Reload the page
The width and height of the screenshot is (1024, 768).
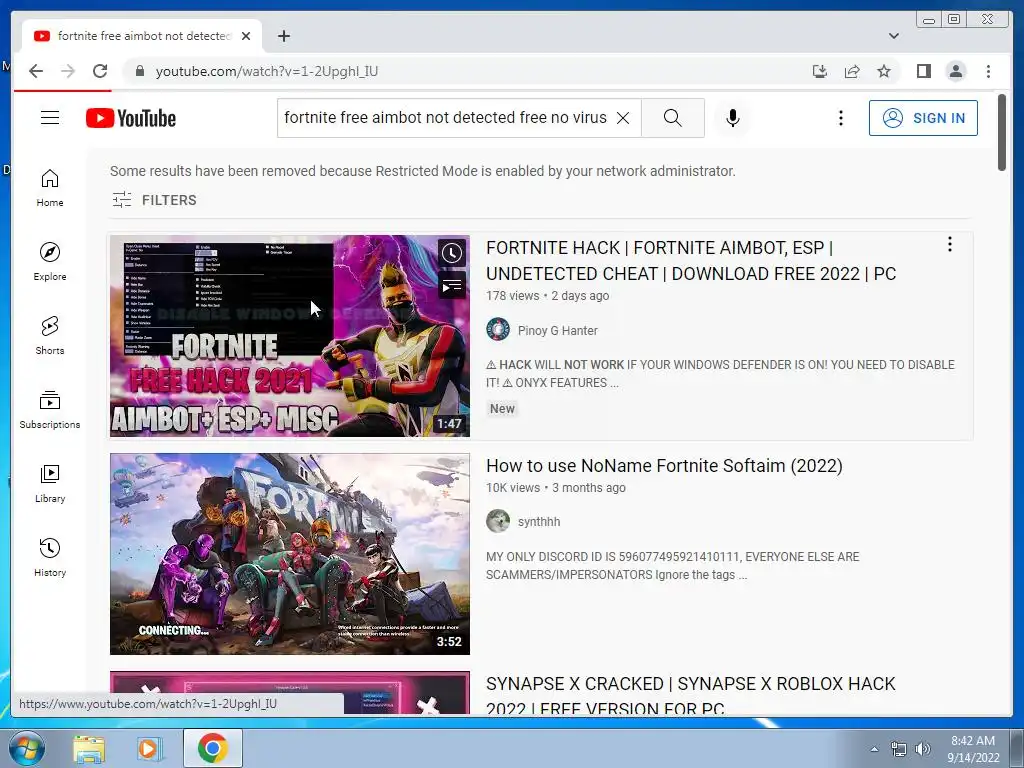coord(100,71)
